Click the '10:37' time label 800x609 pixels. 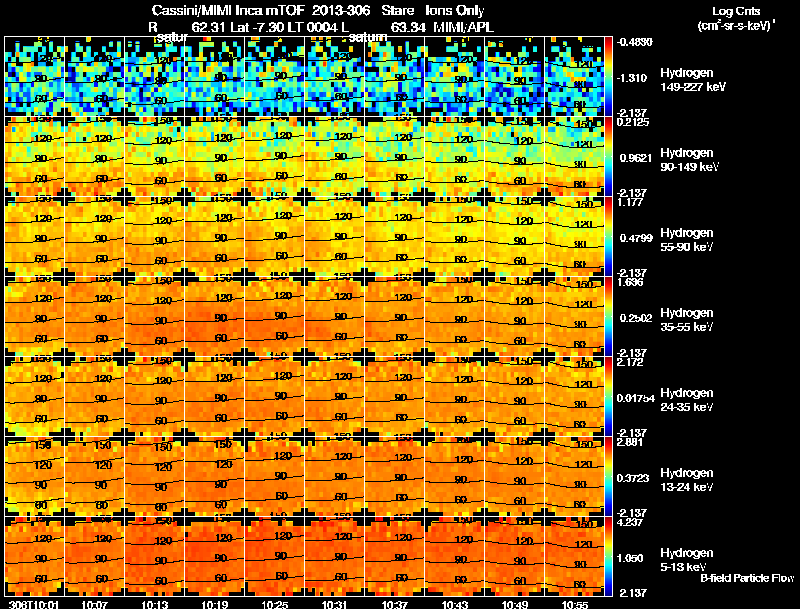tap(395, 604)
